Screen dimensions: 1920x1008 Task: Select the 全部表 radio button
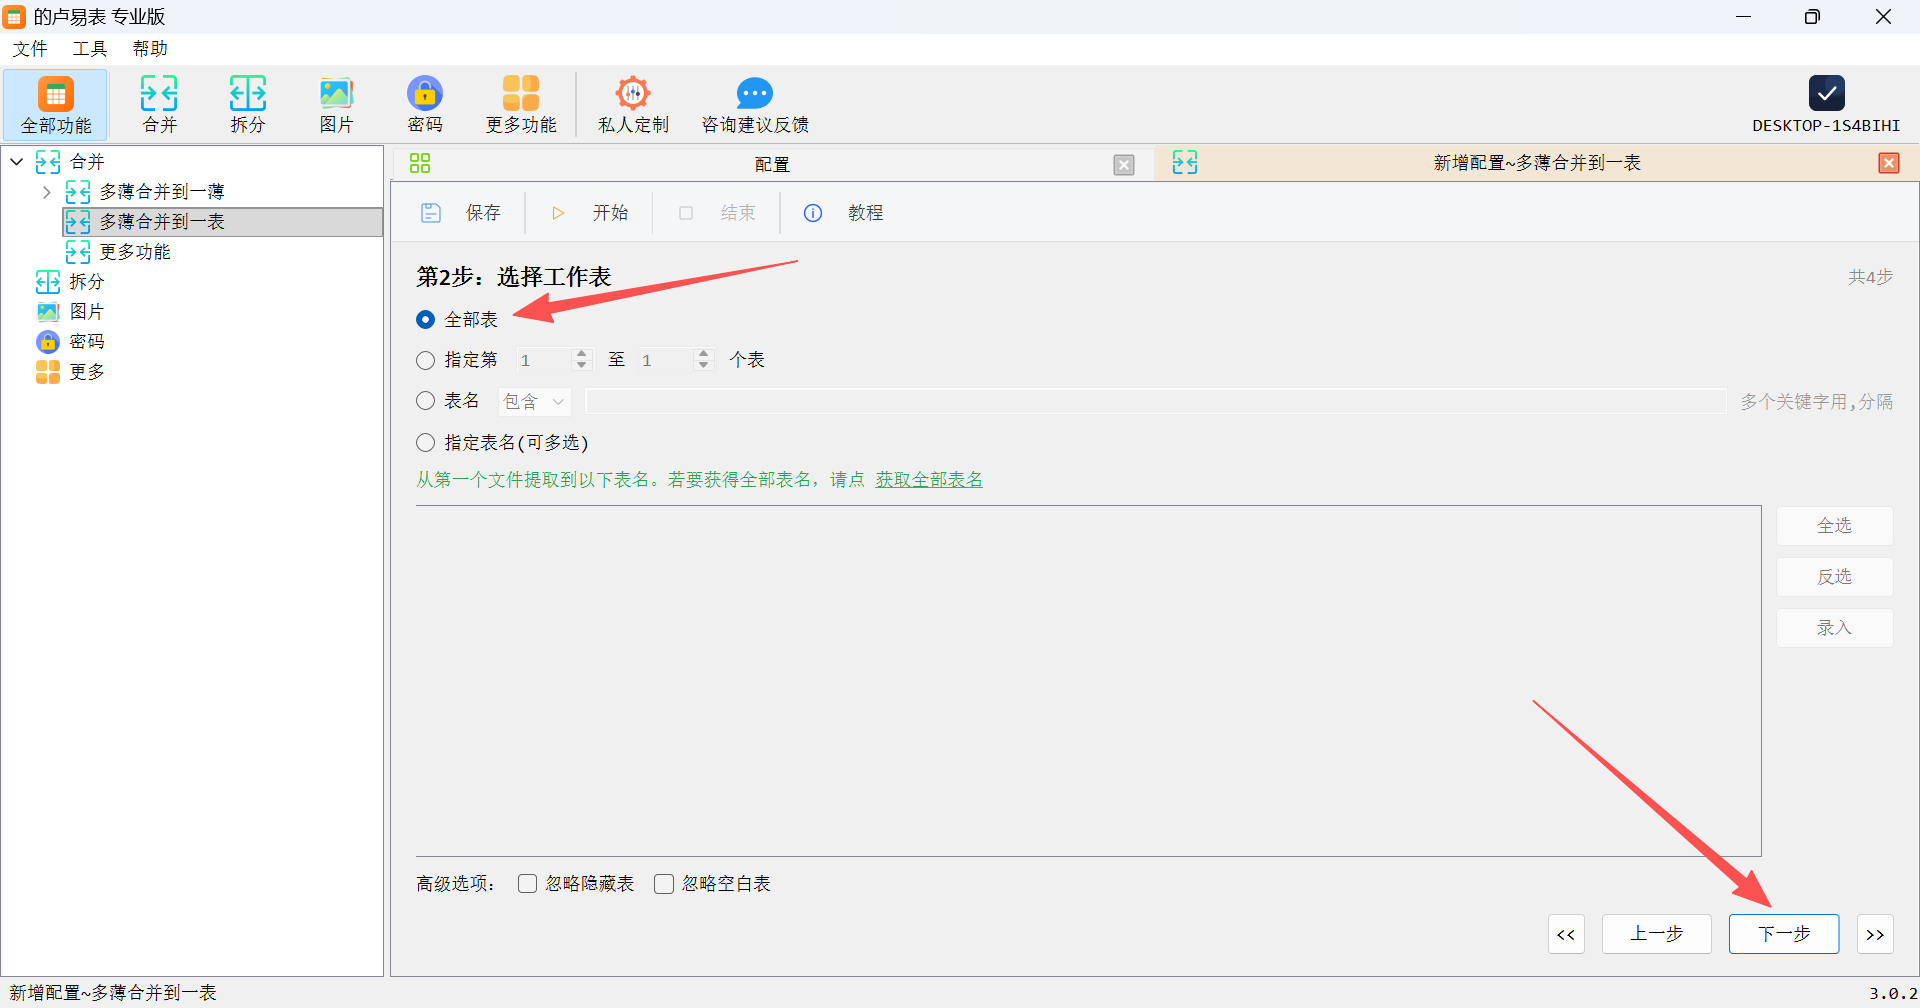pos(425,320)
